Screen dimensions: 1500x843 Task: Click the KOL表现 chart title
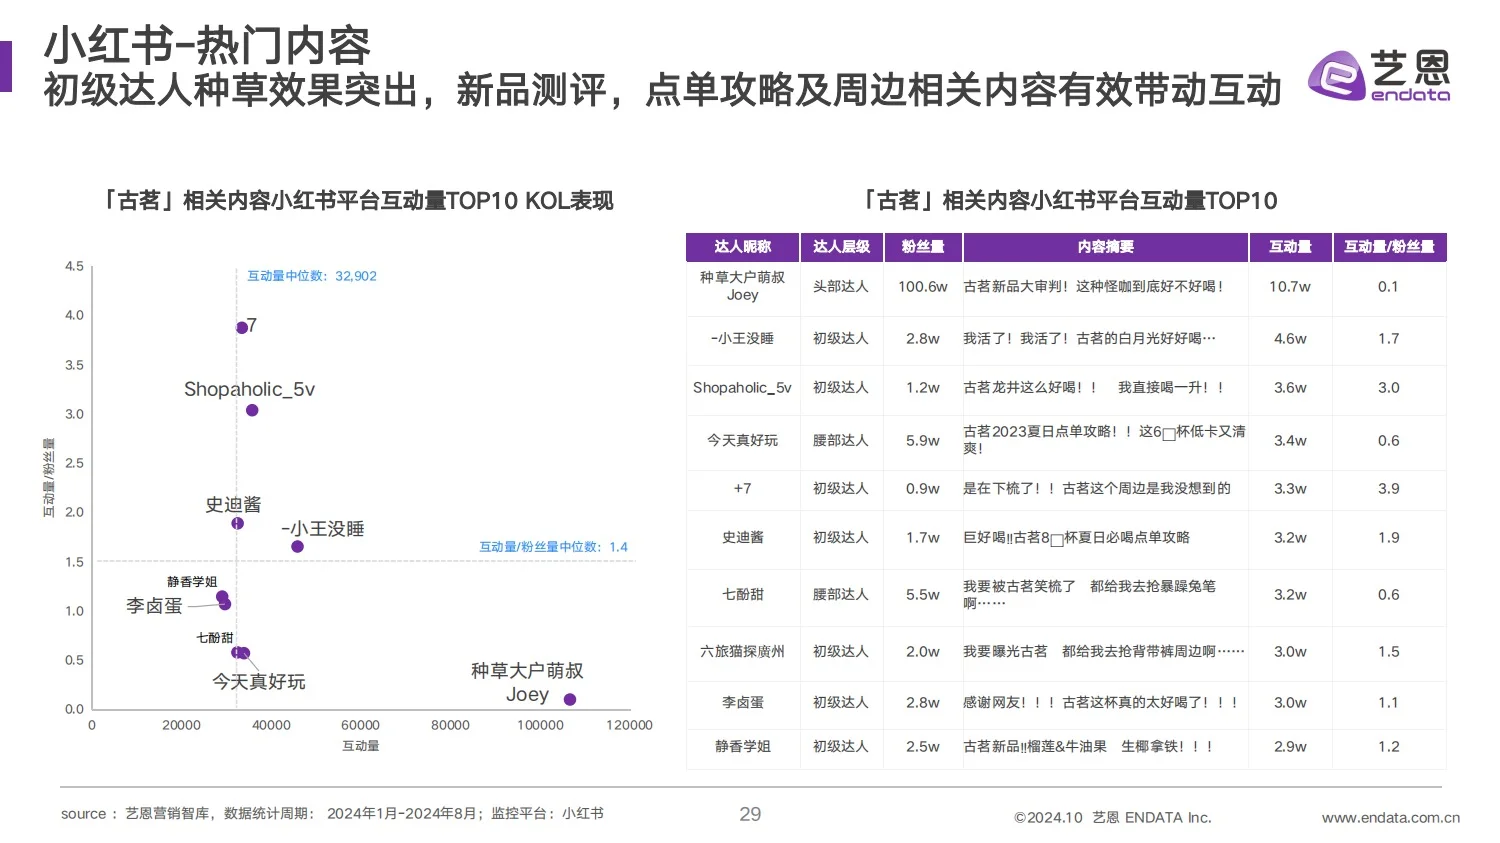point(357,200)
